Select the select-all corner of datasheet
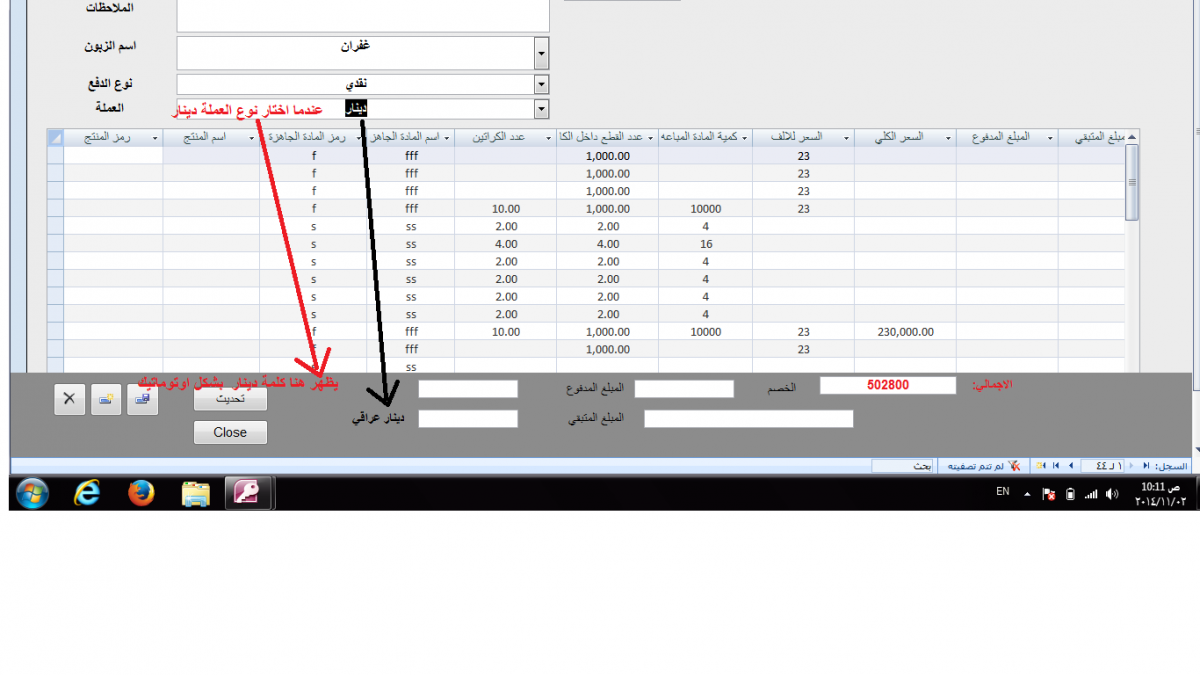Viewport: 1200px width, 675px height. [55, 138]
